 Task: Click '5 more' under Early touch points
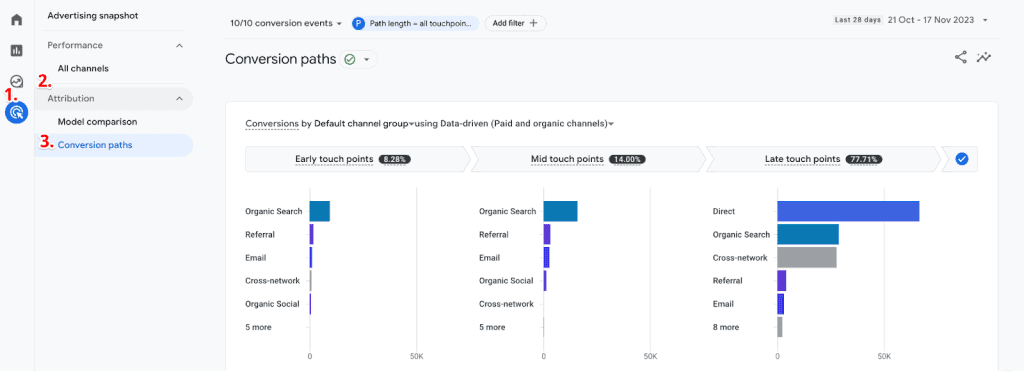(258, 327)
